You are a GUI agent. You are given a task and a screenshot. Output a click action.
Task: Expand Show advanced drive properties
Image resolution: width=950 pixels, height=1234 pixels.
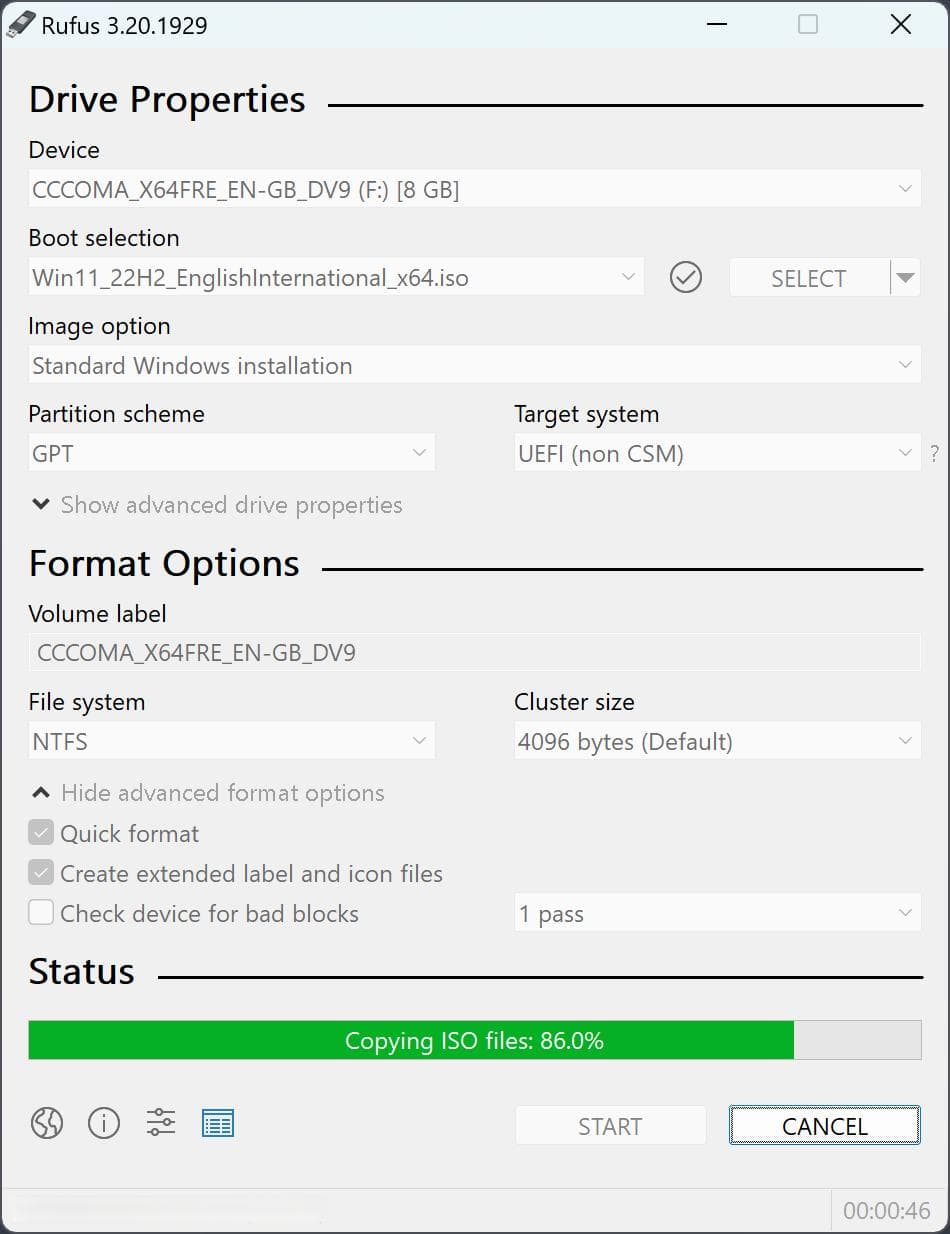click(x=217, y=505)
